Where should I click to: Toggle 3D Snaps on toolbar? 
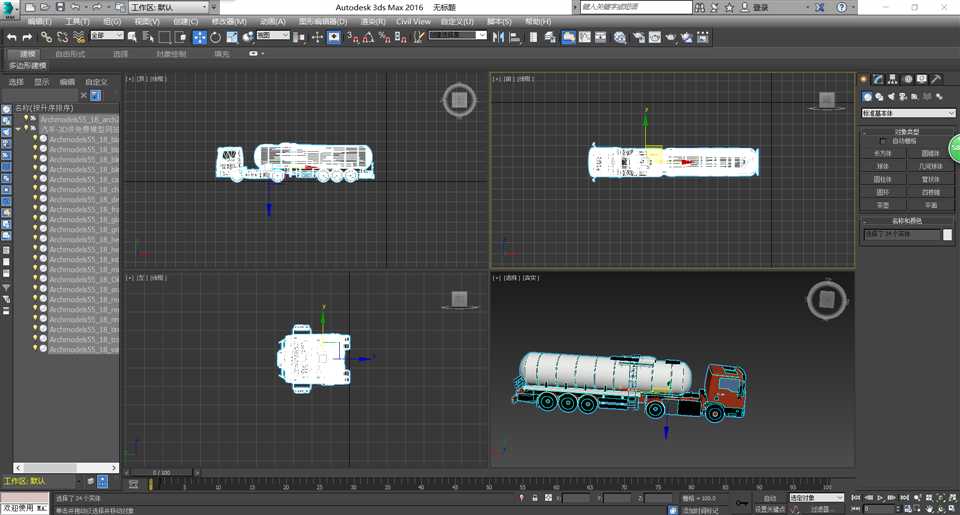tap(353, 37)
